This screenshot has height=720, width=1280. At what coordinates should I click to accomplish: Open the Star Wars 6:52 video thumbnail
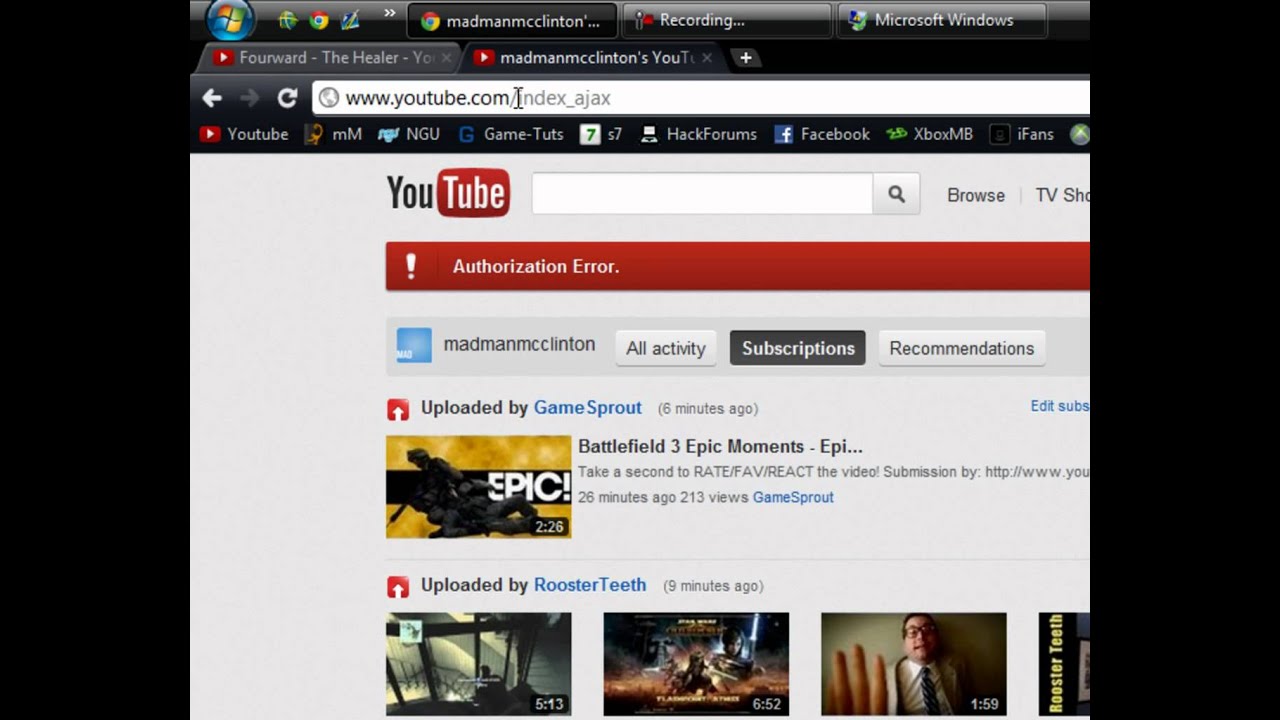tap(696, 664)
